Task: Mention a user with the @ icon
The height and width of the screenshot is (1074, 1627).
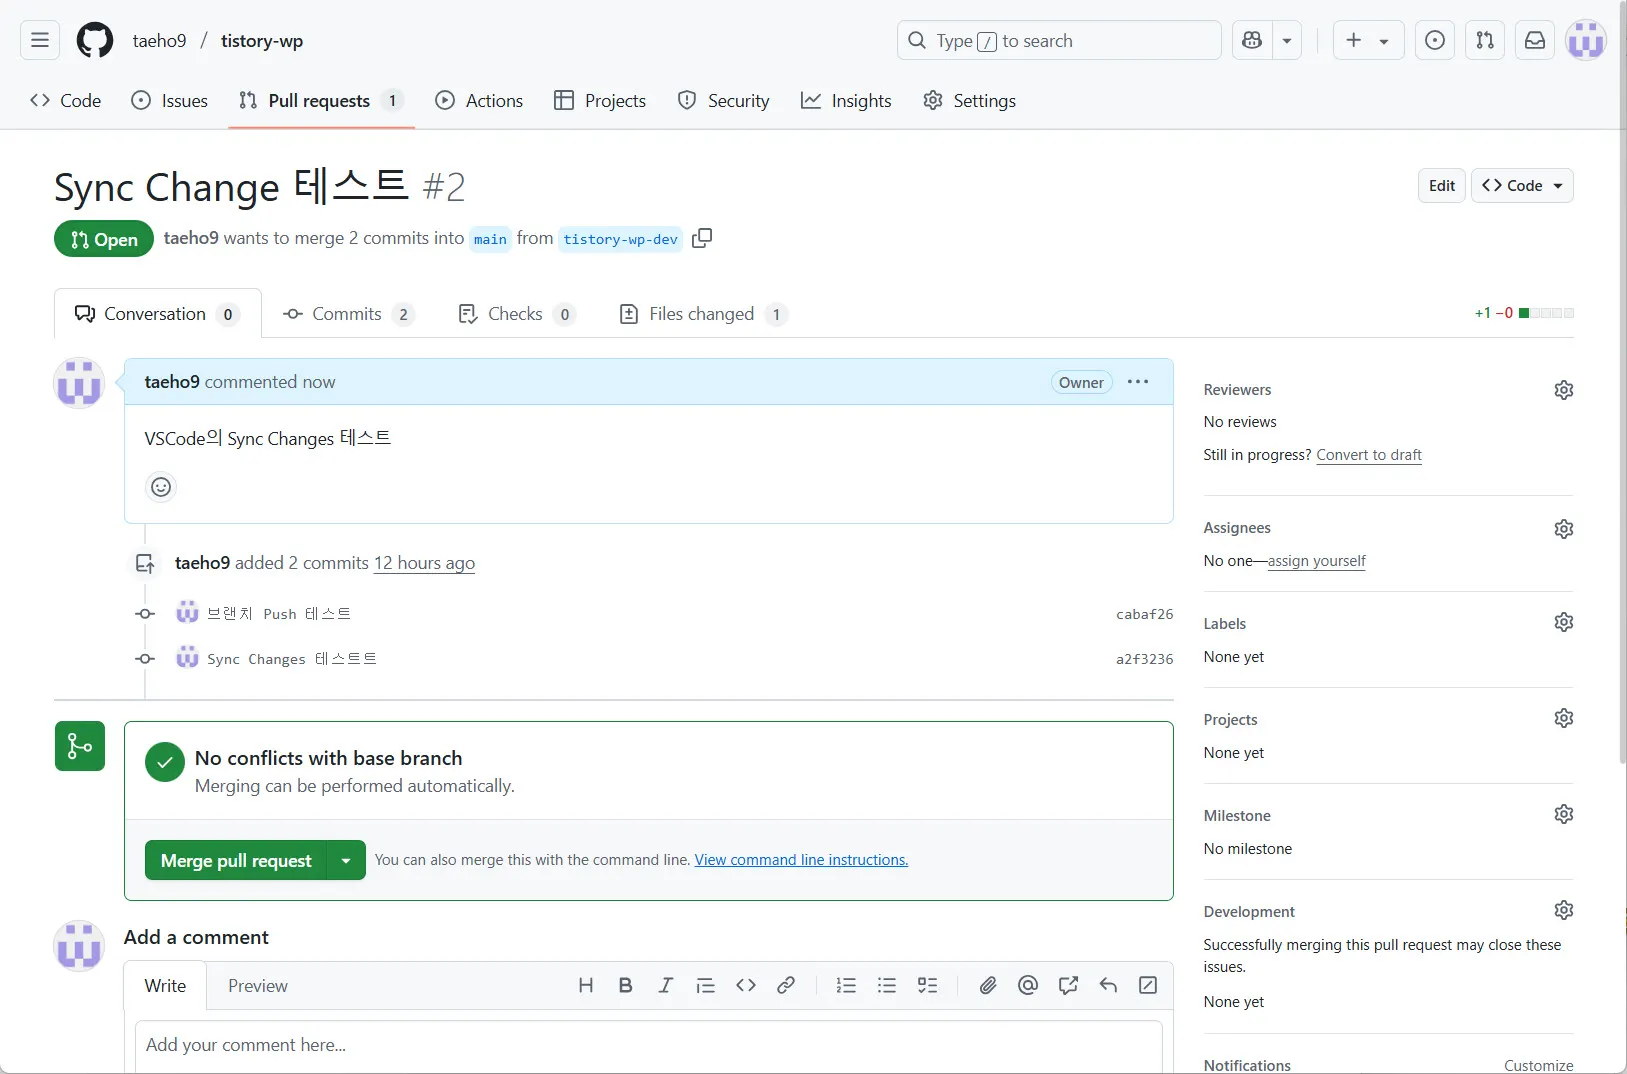Action: click(1028, 986)
